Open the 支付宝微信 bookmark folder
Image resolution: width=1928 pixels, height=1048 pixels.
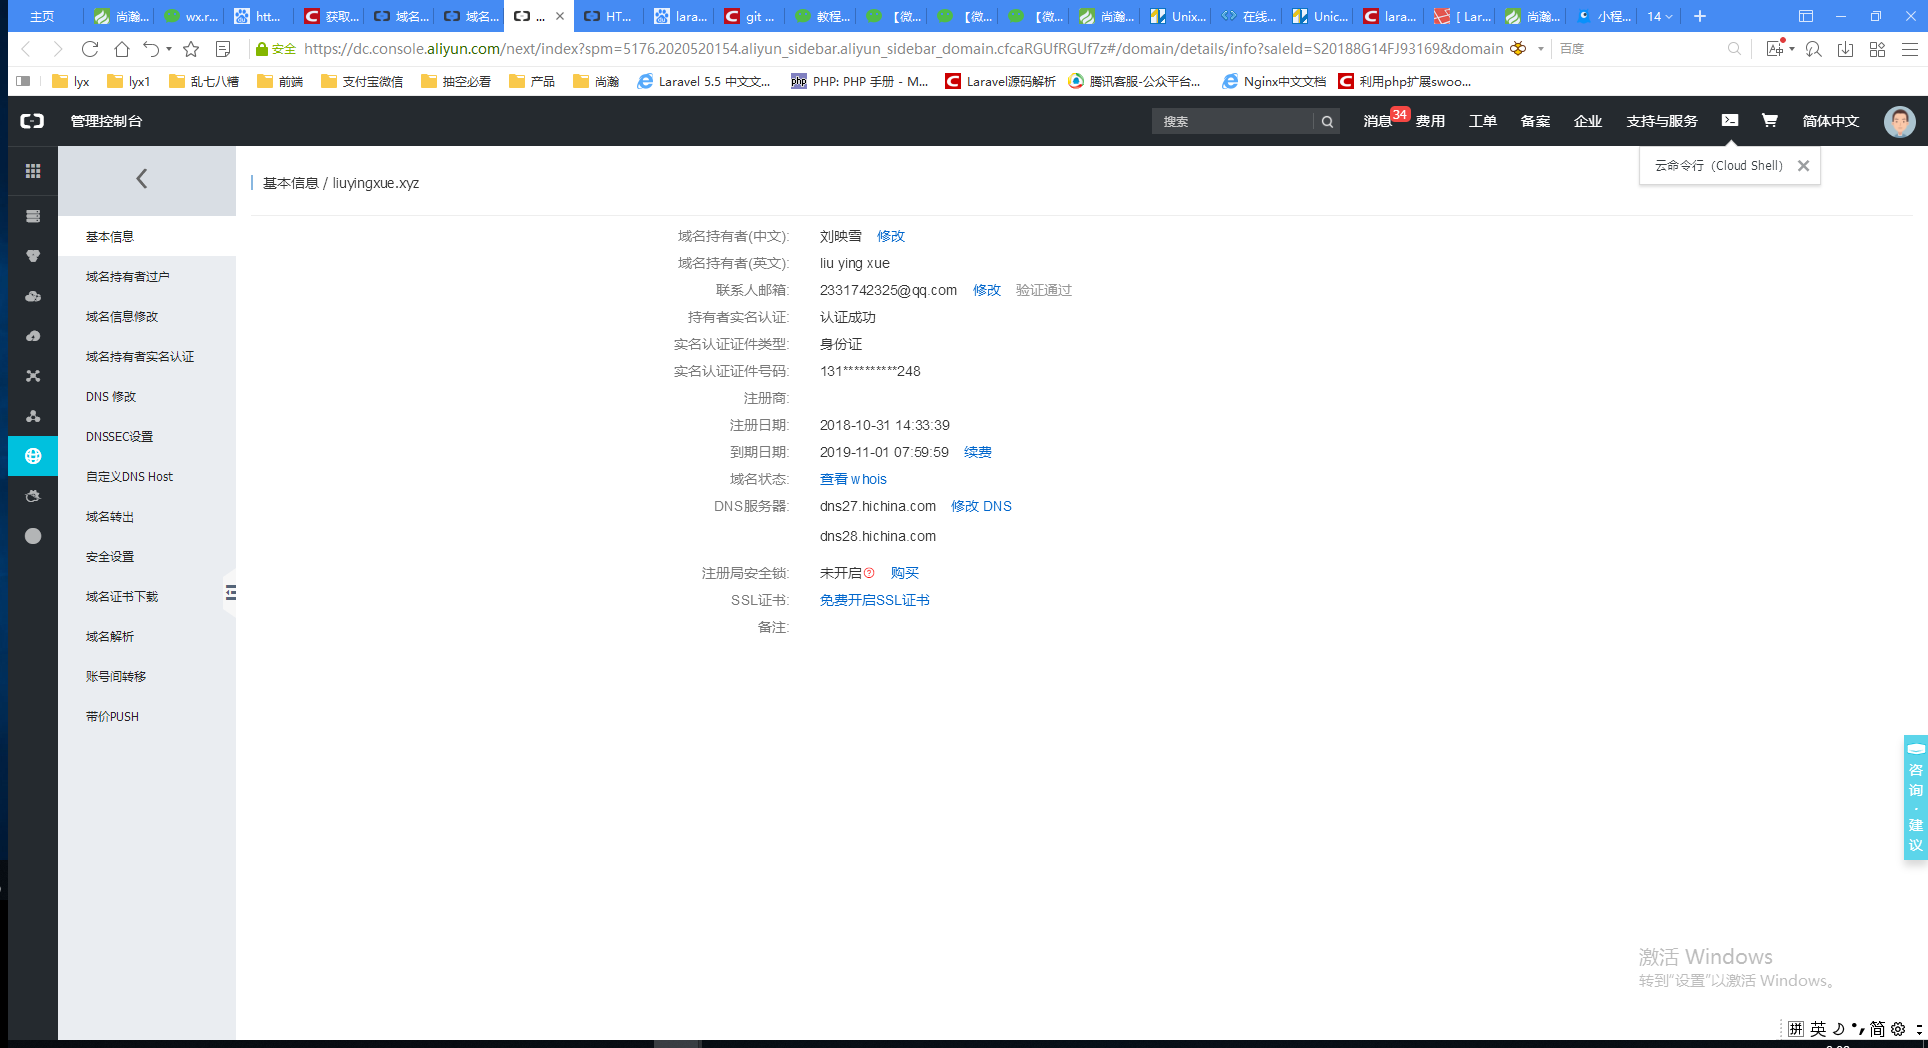(362, 81)
